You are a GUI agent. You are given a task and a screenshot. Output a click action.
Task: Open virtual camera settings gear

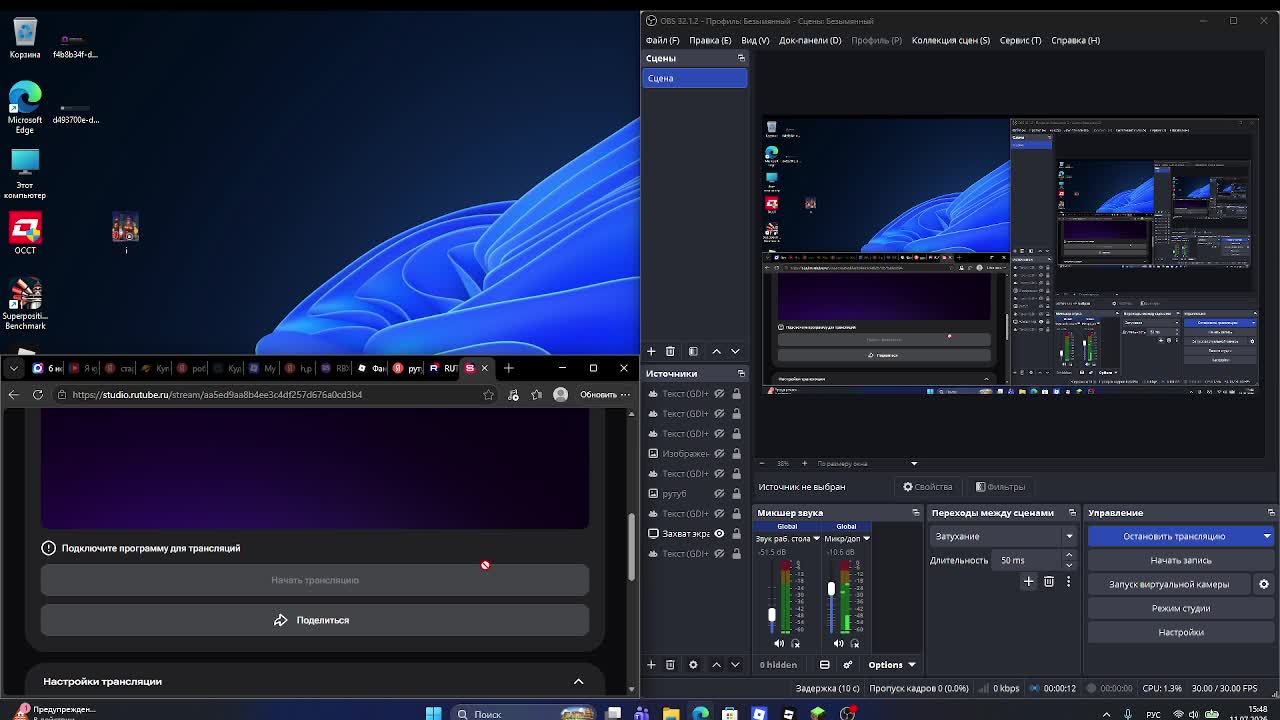click(x=1264, y=584)
